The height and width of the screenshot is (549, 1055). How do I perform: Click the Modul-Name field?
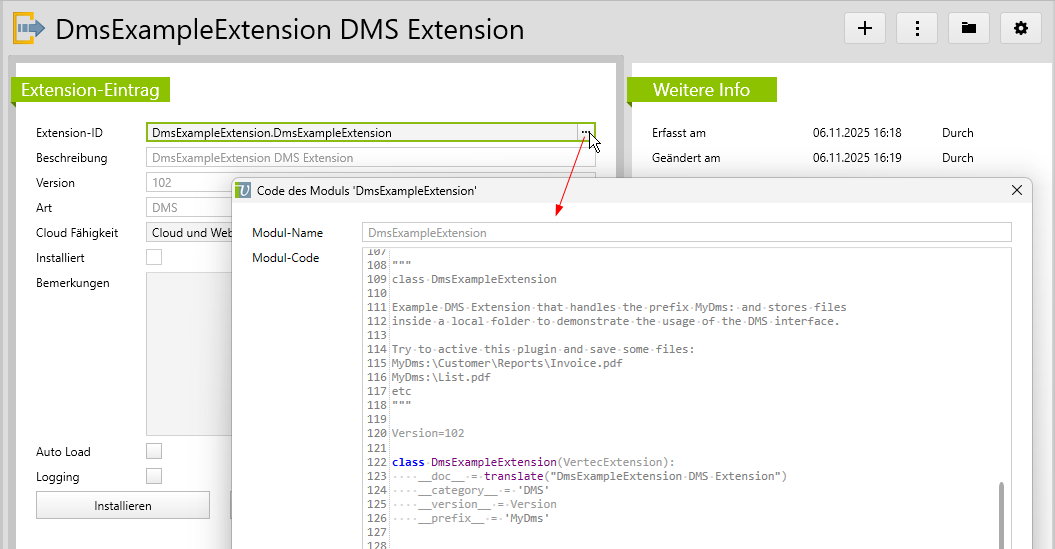[x=686, y=233]
